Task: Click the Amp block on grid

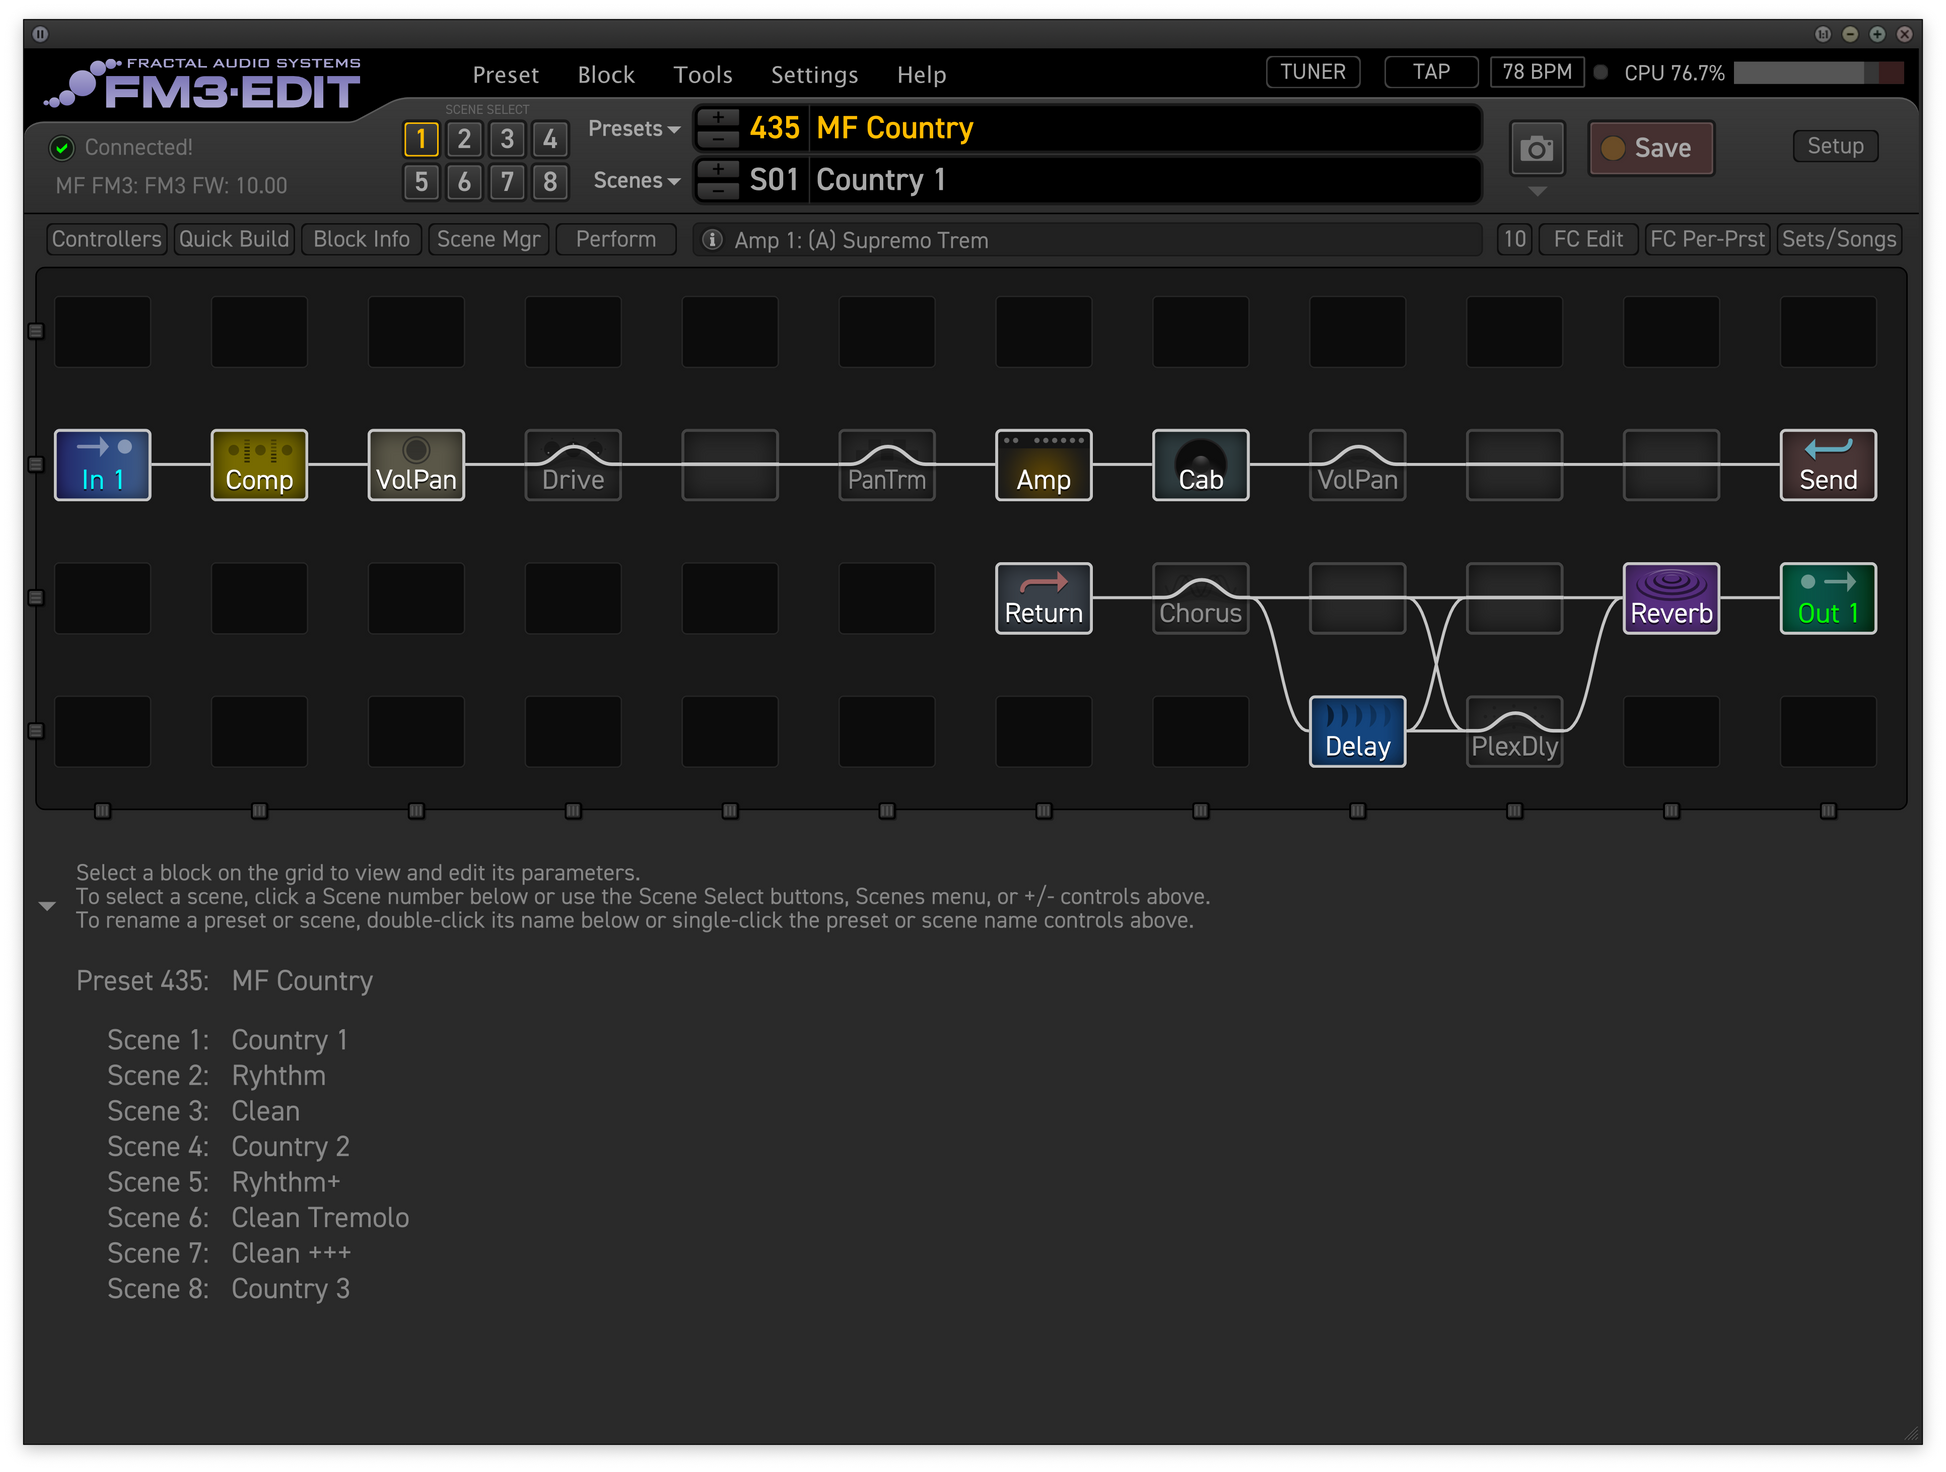Action: (x=1043, y=465)
